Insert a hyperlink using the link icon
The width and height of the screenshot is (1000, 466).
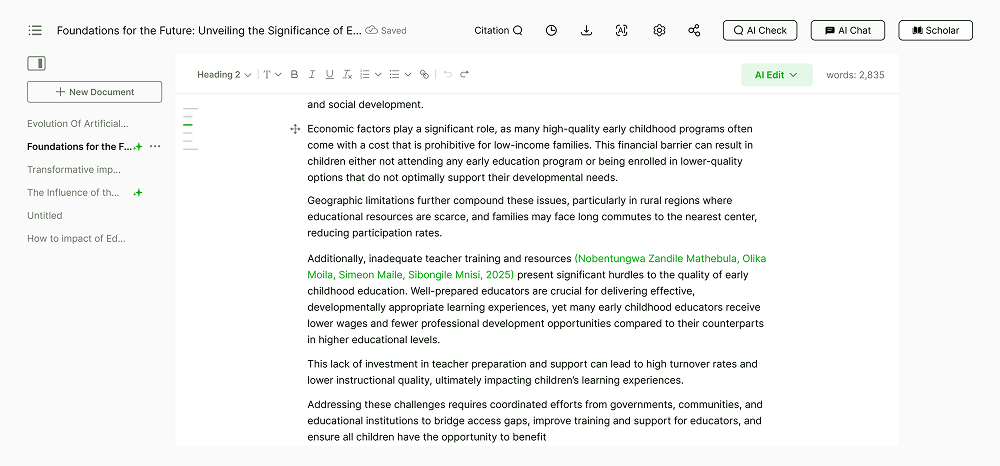(424, 75)
